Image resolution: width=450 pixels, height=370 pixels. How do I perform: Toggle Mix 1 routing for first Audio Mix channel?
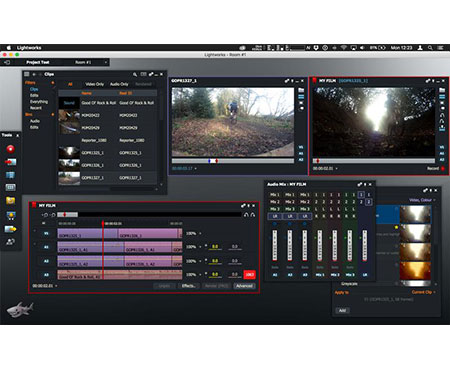[275, 195]
